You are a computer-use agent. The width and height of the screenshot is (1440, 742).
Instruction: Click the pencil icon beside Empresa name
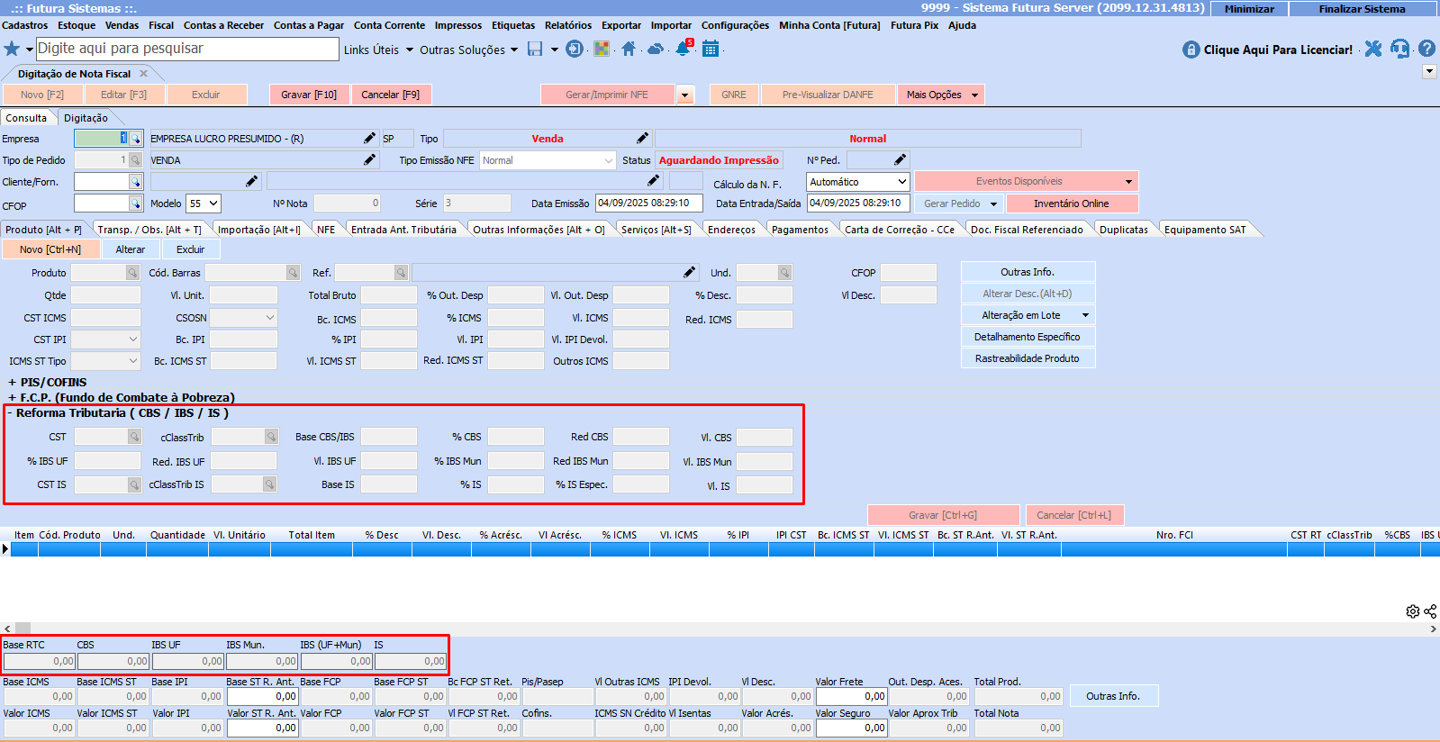click(x=369, y=139)
